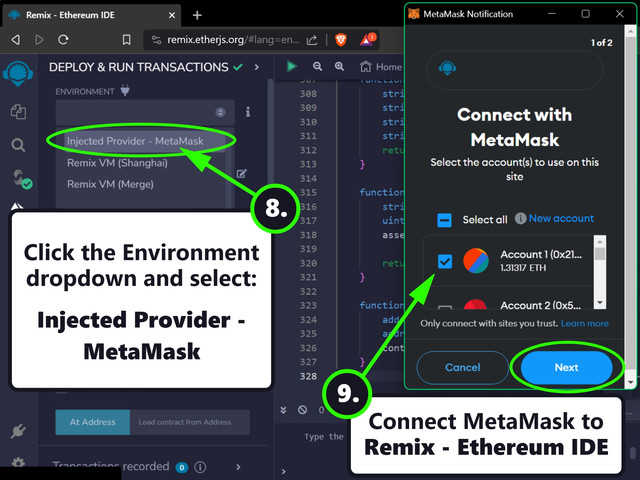Image resolution: width=640 pixels, height=480 pixels.
Task: Select Injected Provider - MetaMask option
Action: [x=135, y=141]
